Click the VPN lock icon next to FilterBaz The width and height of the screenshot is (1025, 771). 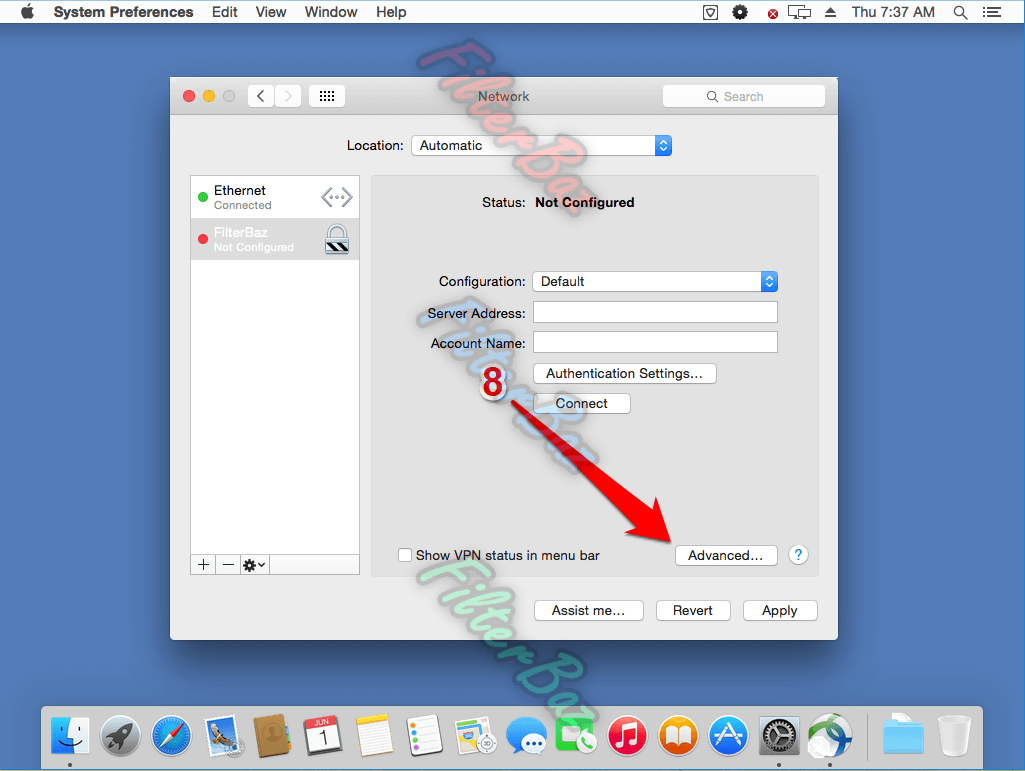click(337, 239)
